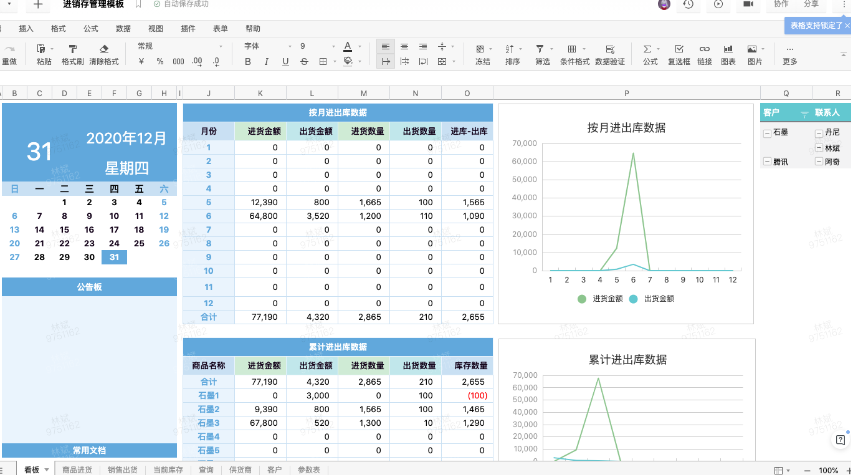This screenshot has height=475, width=851.
Task: Toggle strikethrough formatting
Action: [x=304, y=62]
